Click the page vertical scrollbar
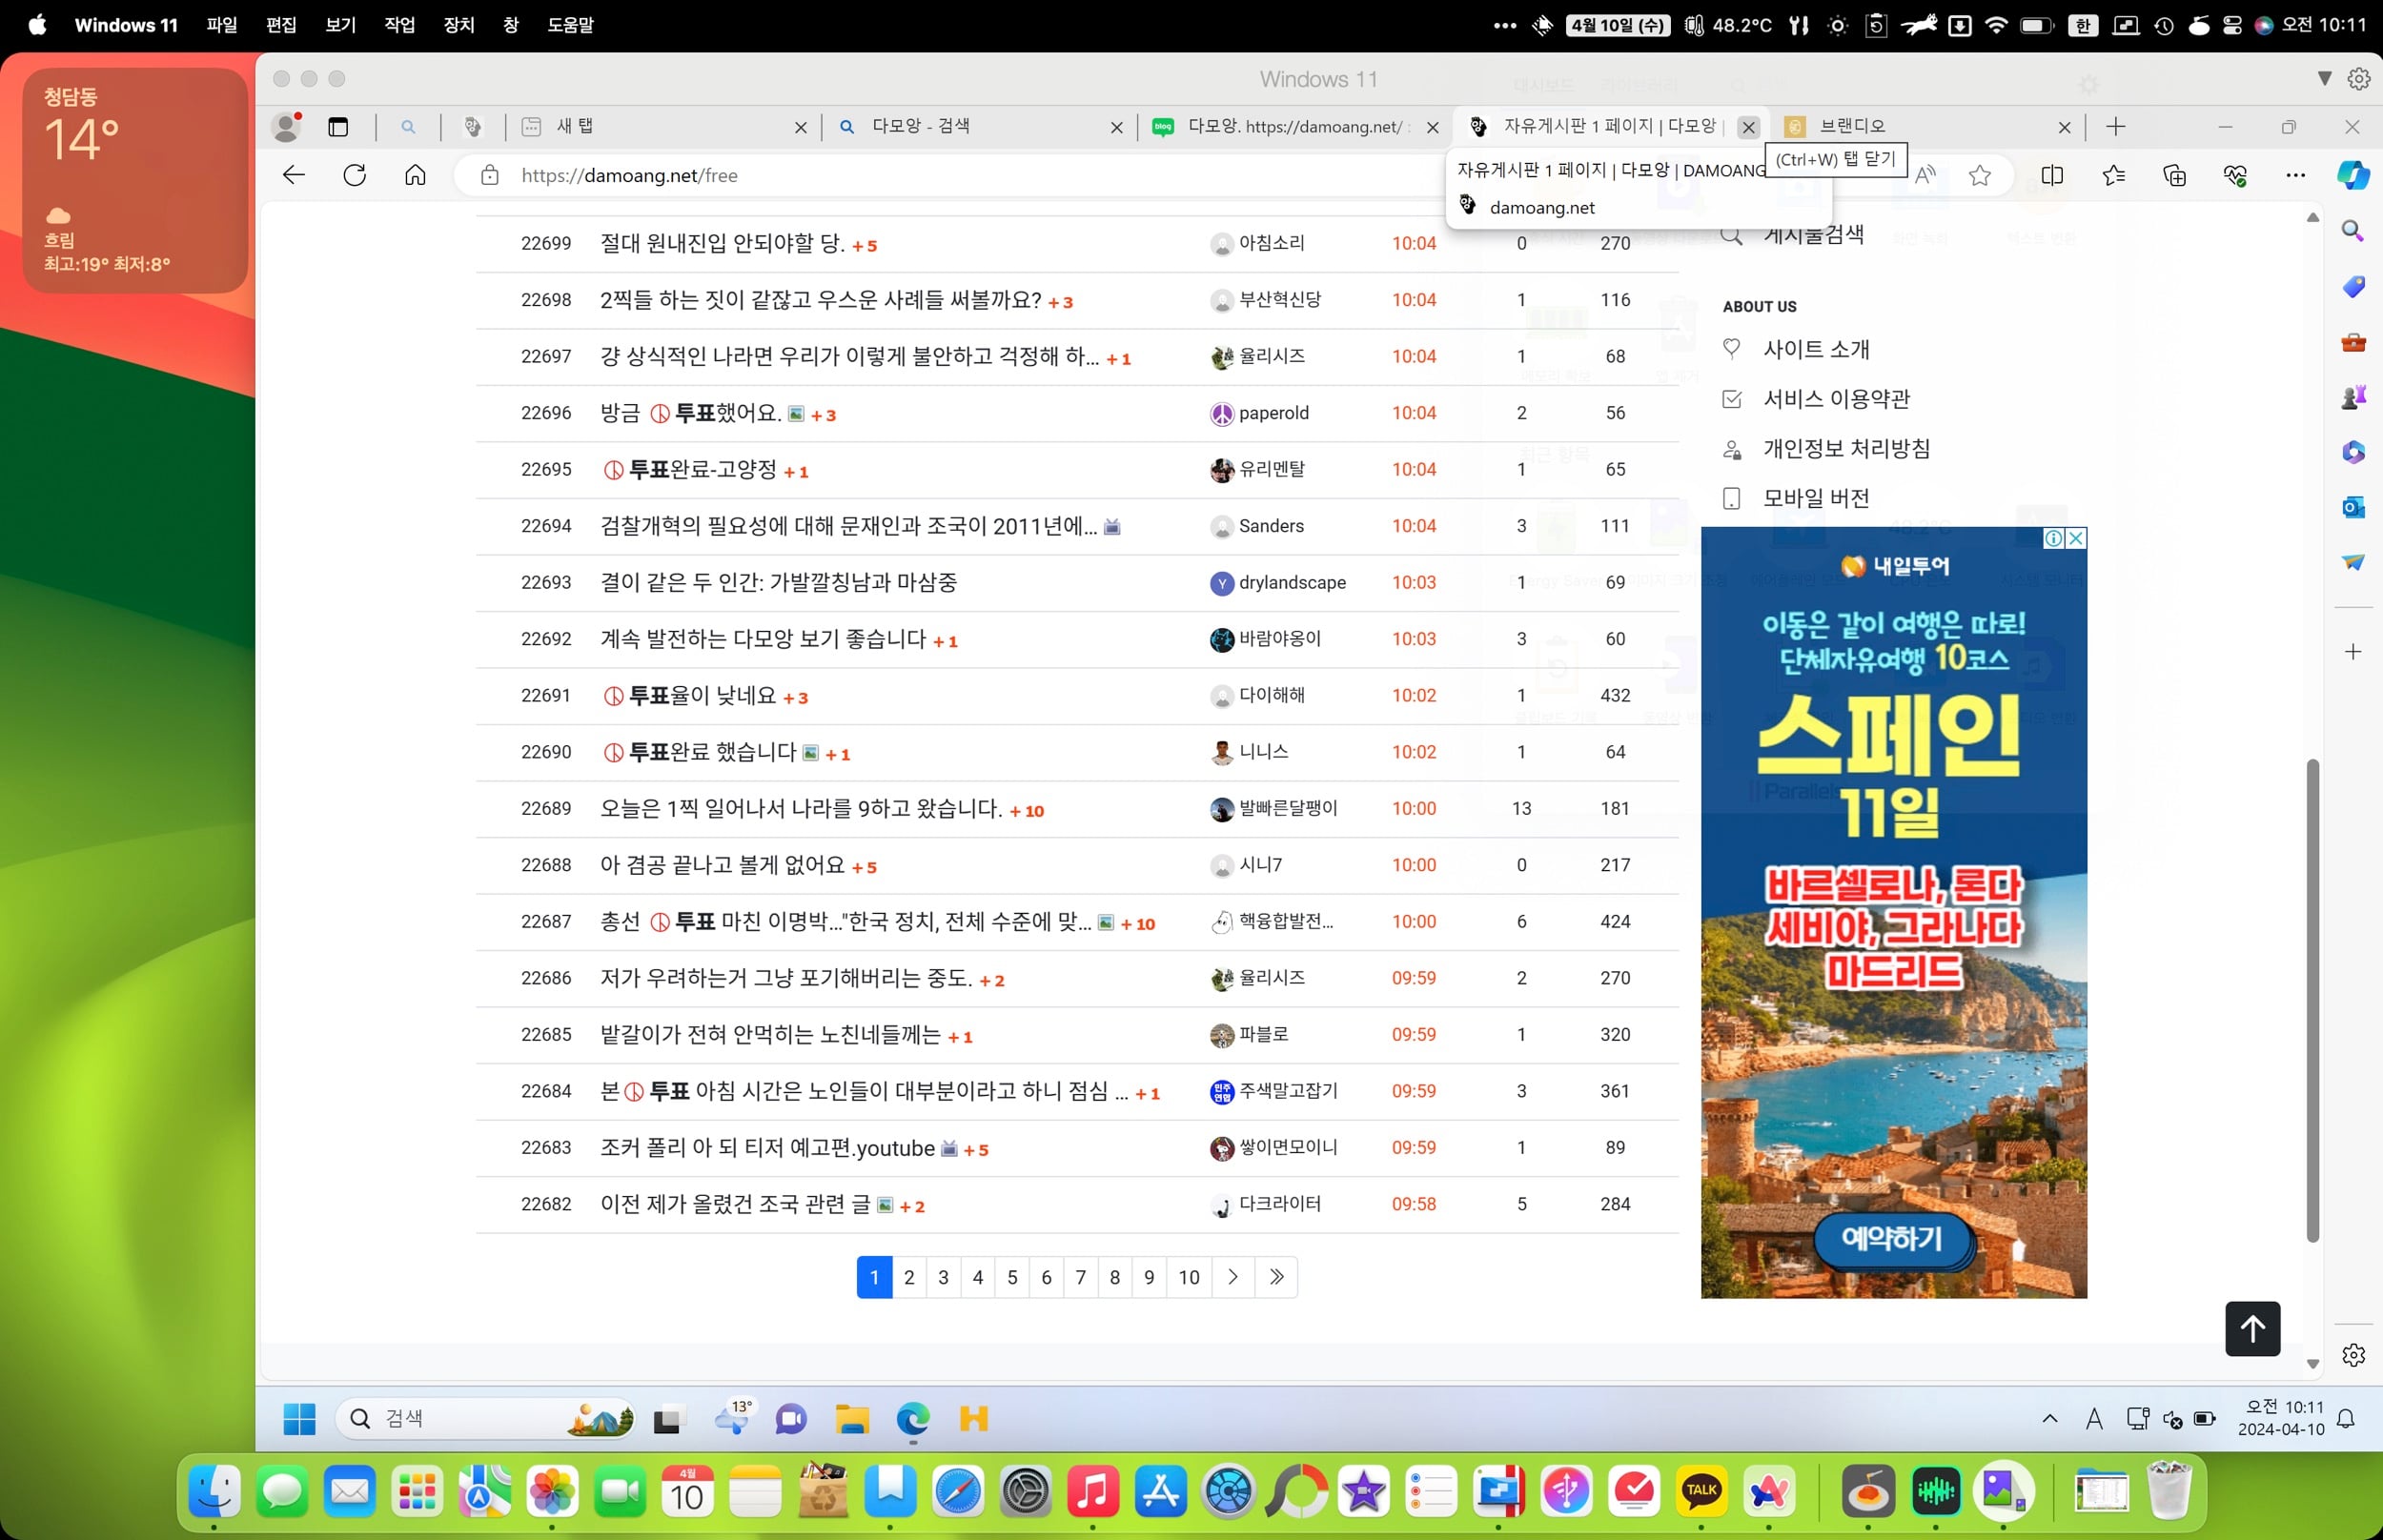This screenshot has width=2383, height=1540. point(2312,1000)
